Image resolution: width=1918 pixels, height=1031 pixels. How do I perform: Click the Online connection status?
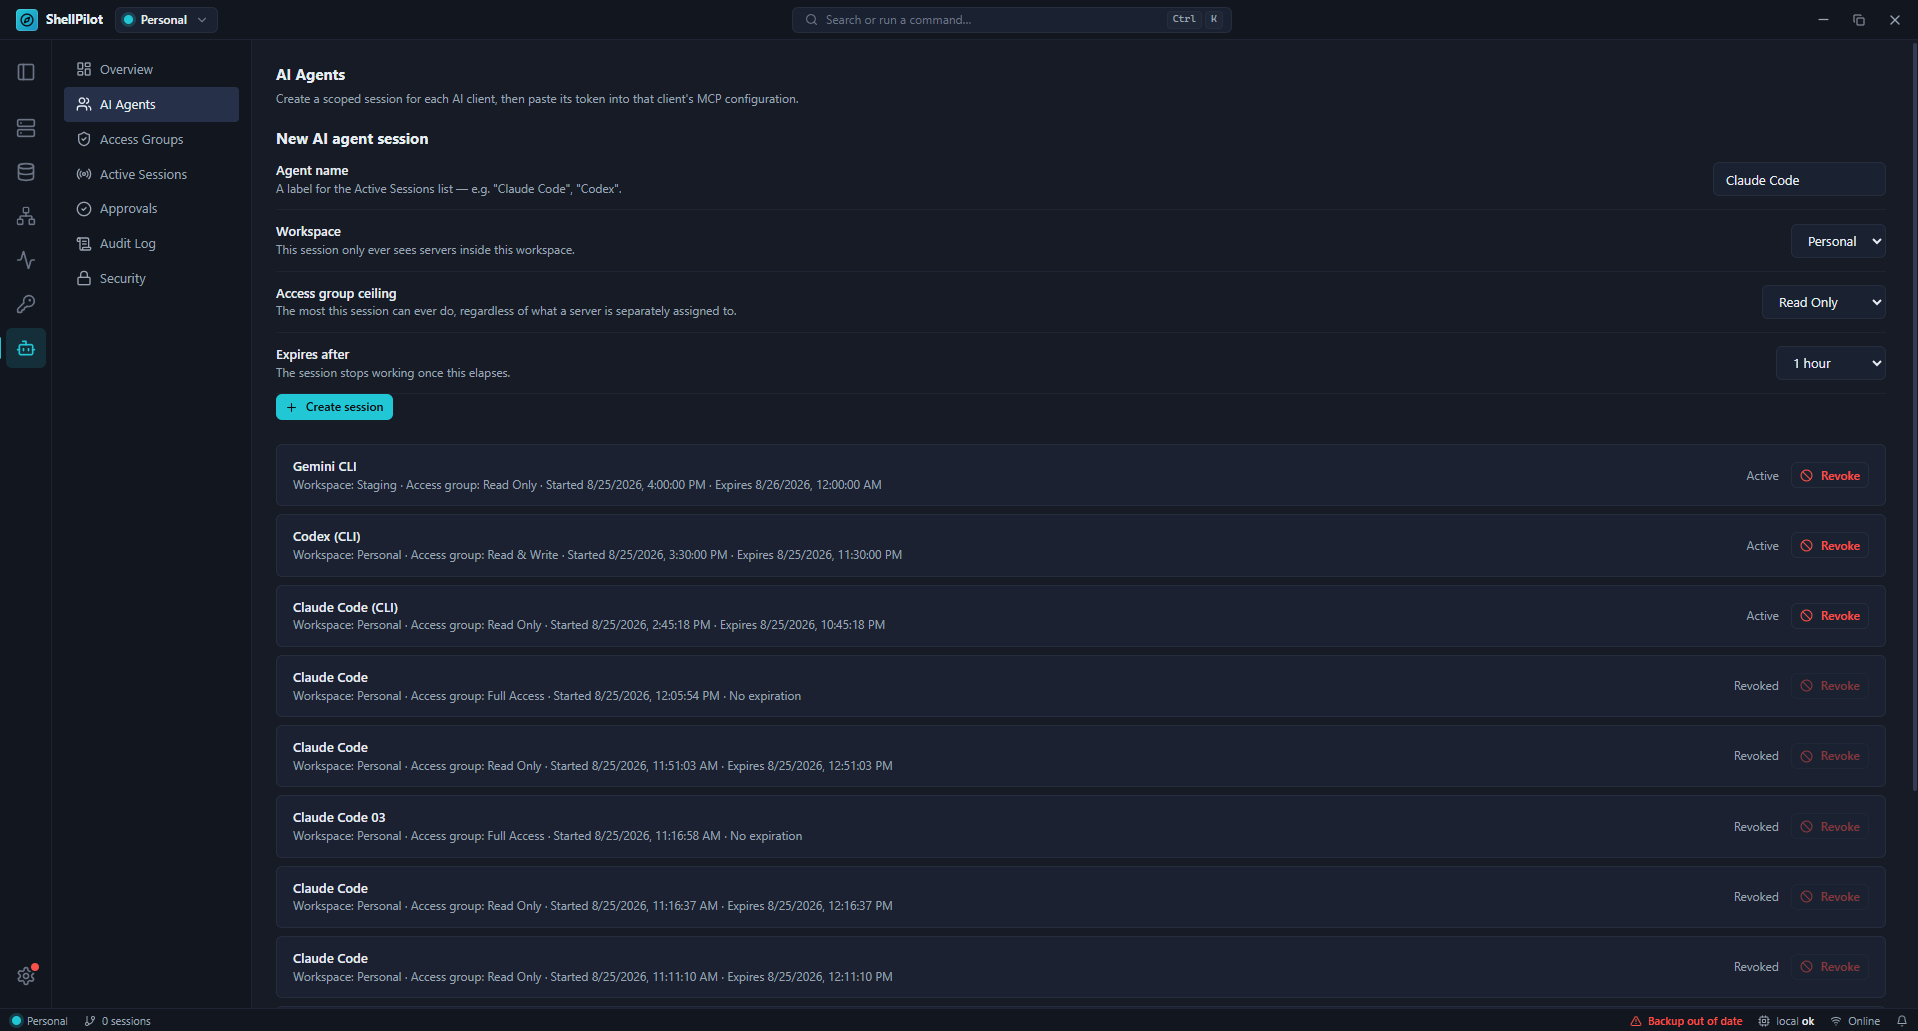(x=1856, y=1021)
